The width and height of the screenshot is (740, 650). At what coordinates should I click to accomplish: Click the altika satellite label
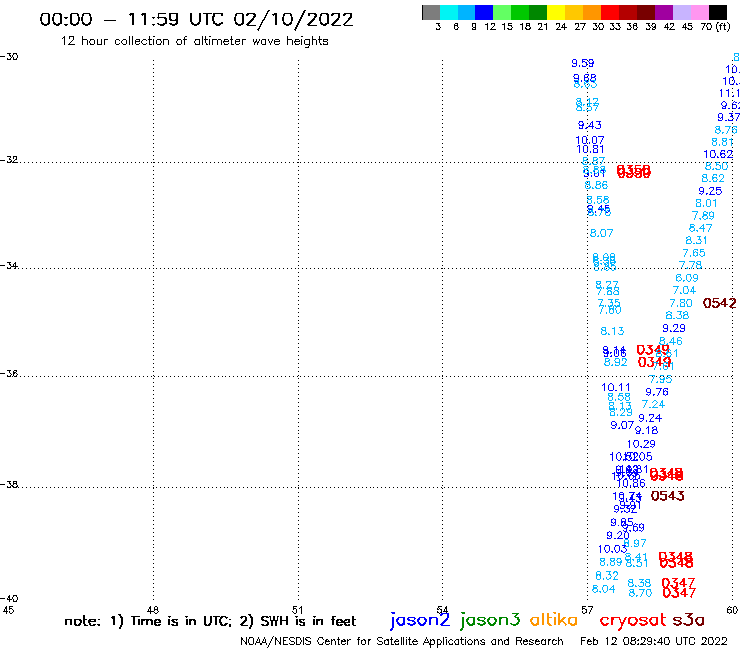coord(553,620)
